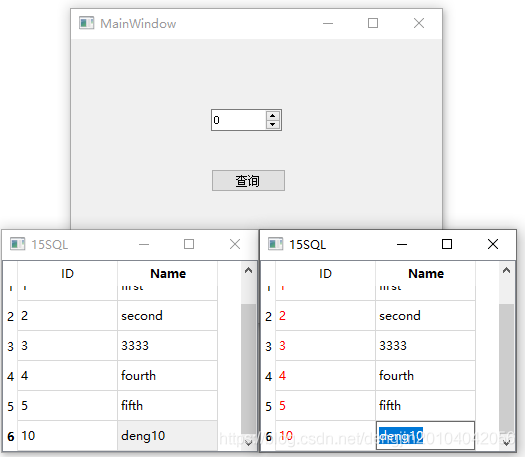Viewport: 525px width, 457px height.
Task: Click the 查询 query button
Action: pos(248,180)
